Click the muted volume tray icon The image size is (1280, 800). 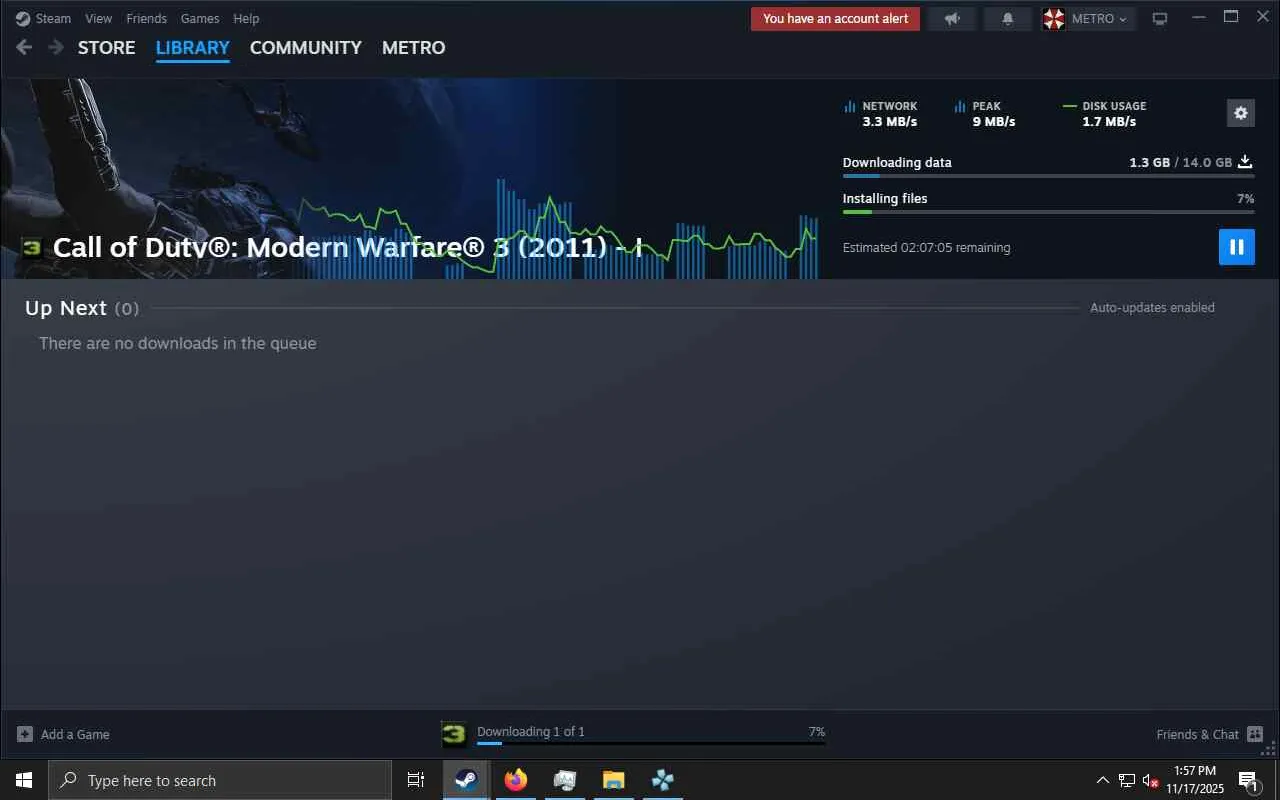(x=1150, y=780)
